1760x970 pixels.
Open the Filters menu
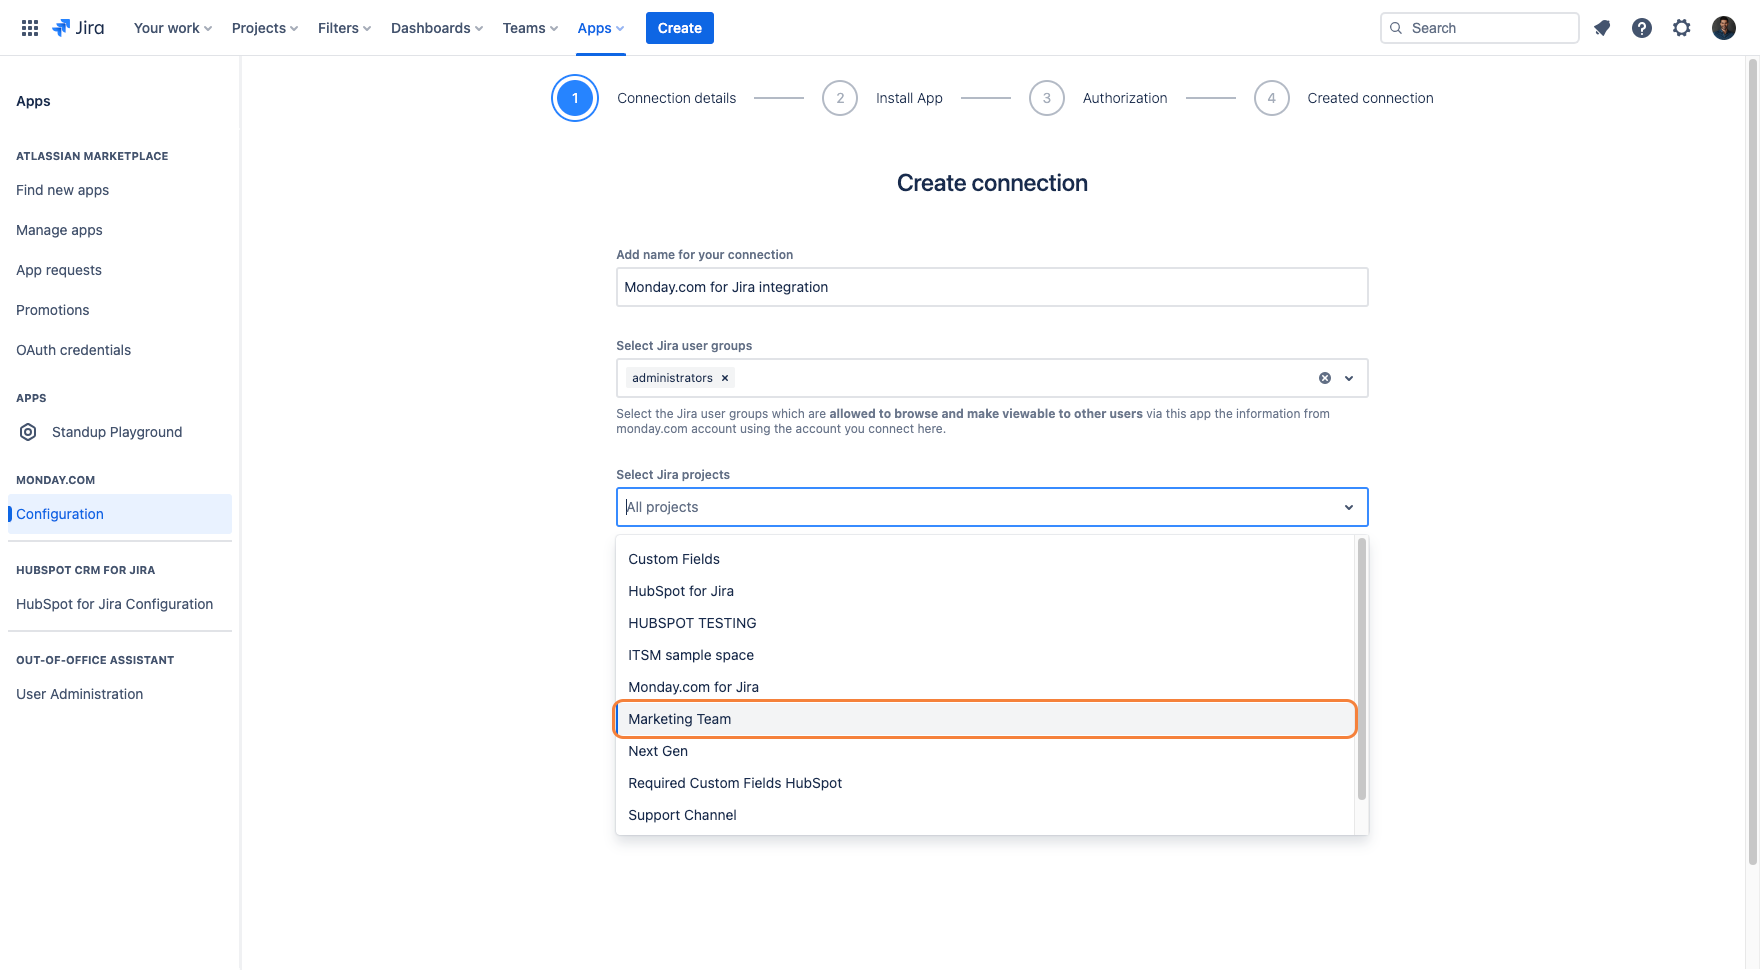pos(344,28)
